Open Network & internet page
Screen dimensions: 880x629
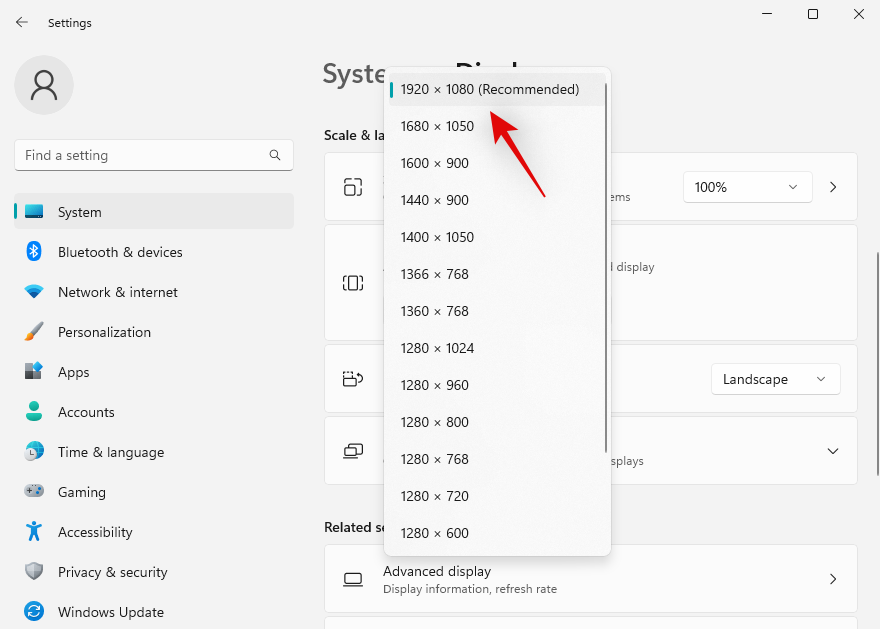[117, 292]
